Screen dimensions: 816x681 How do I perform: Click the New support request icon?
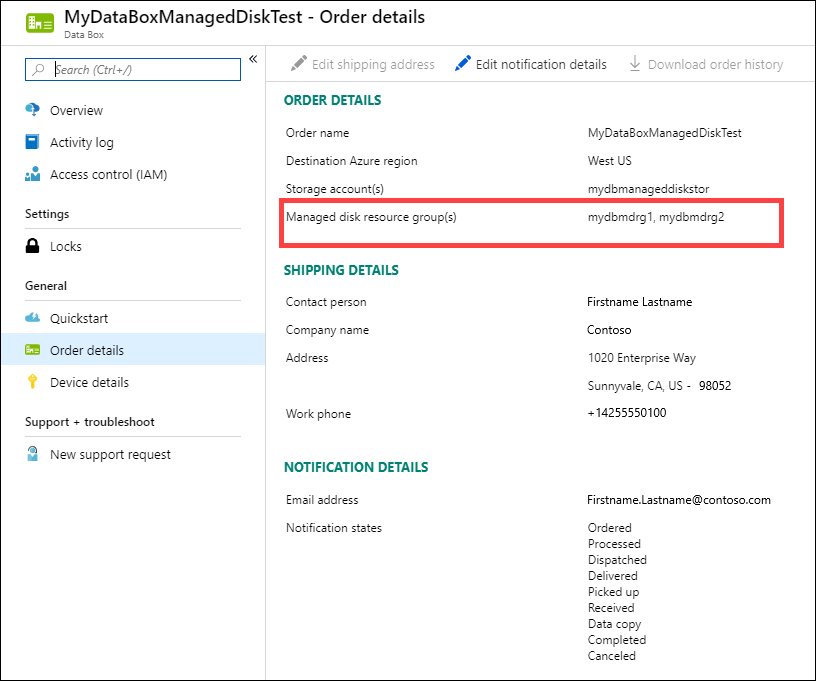[x=32, y=454]
